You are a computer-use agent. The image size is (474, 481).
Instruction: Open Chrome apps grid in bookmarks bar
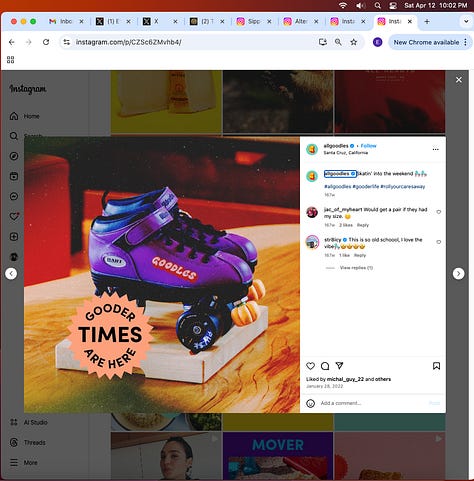(x=10, y=60)
